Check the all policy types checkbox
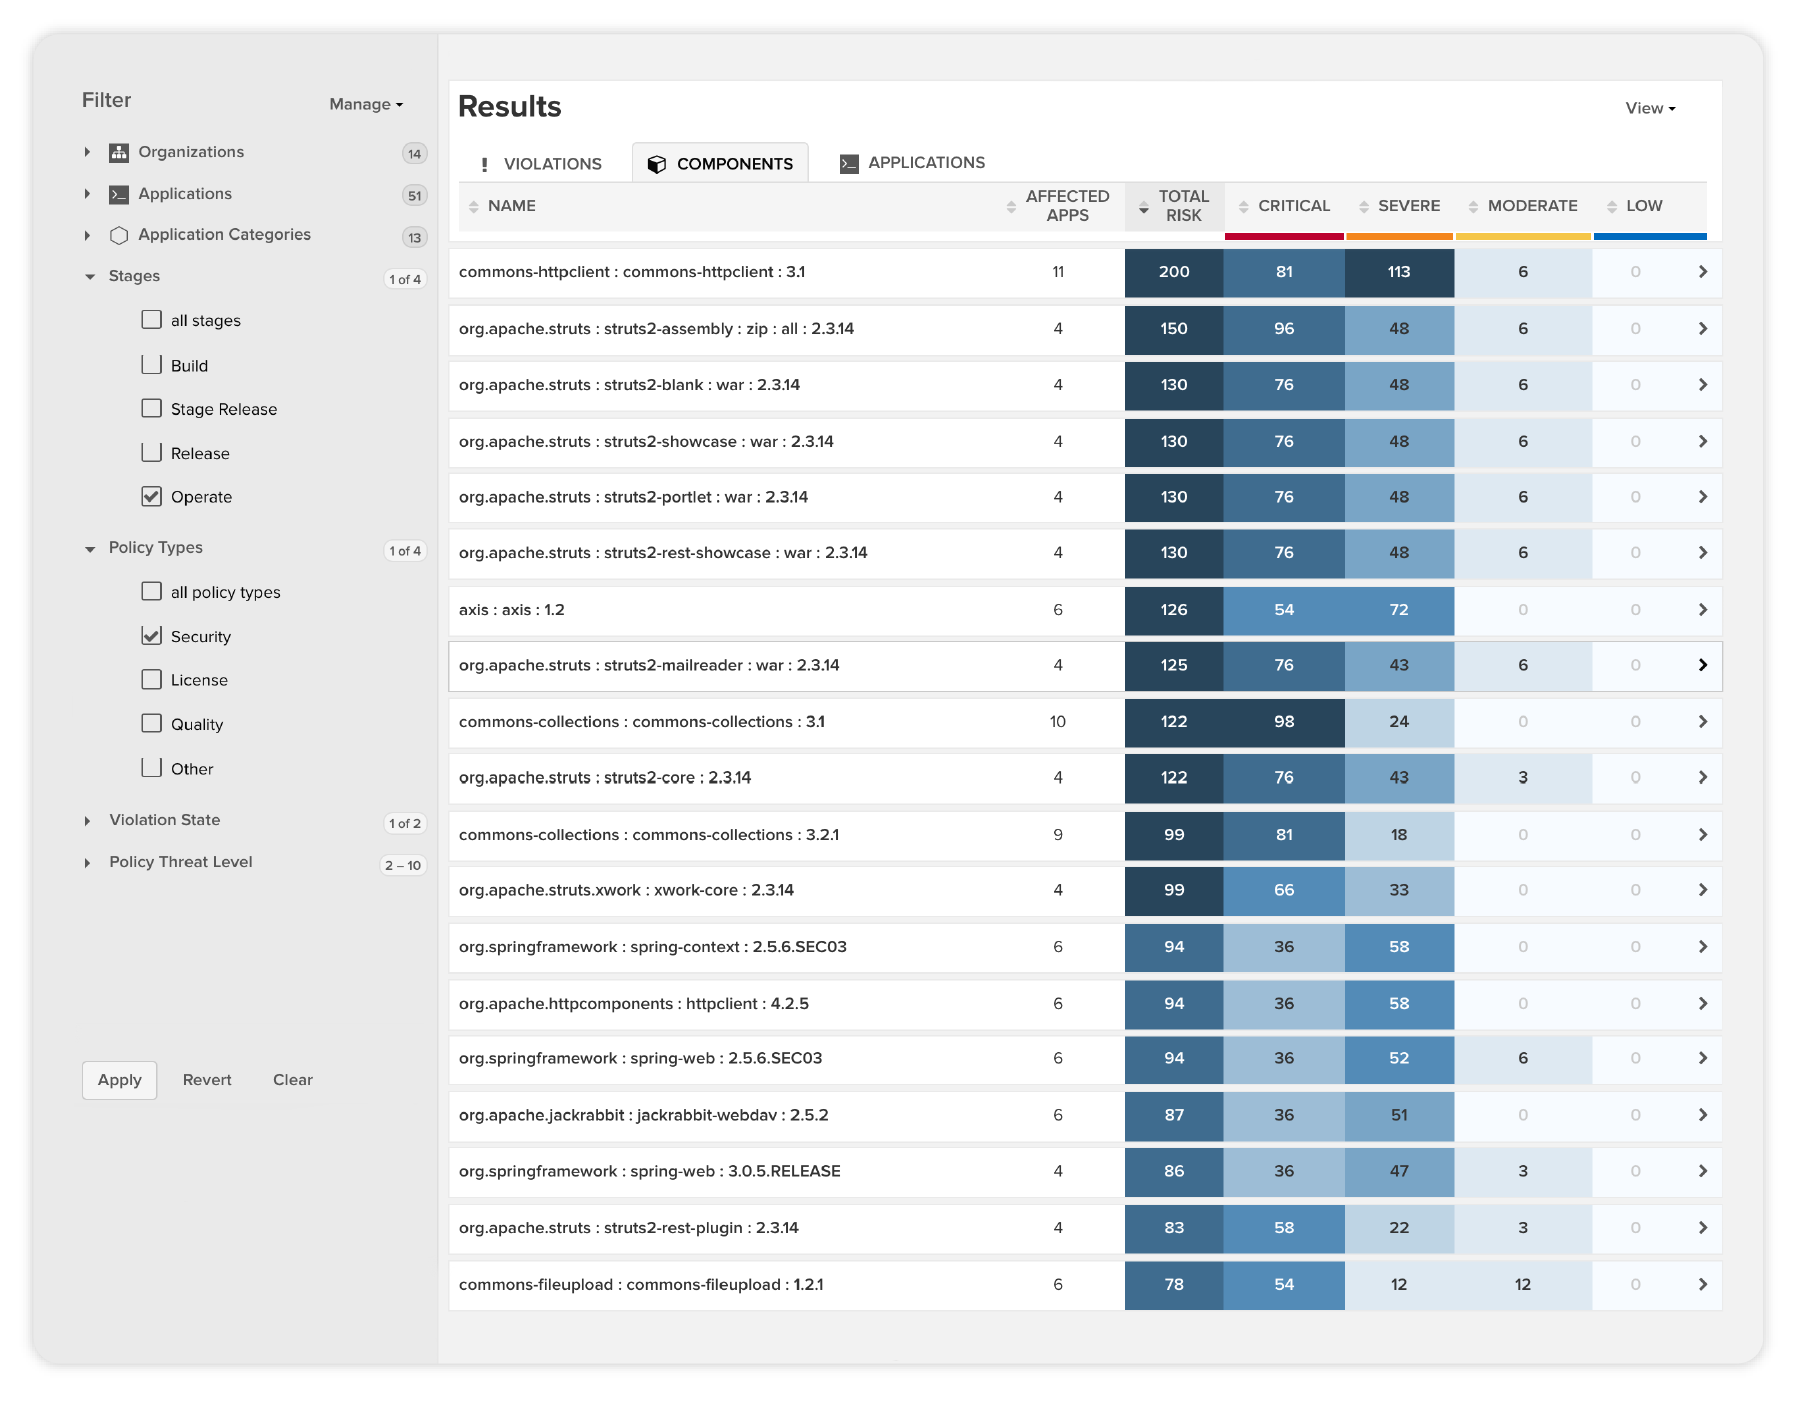This screenshot has height=1401, width=1800. click(152, 591)
